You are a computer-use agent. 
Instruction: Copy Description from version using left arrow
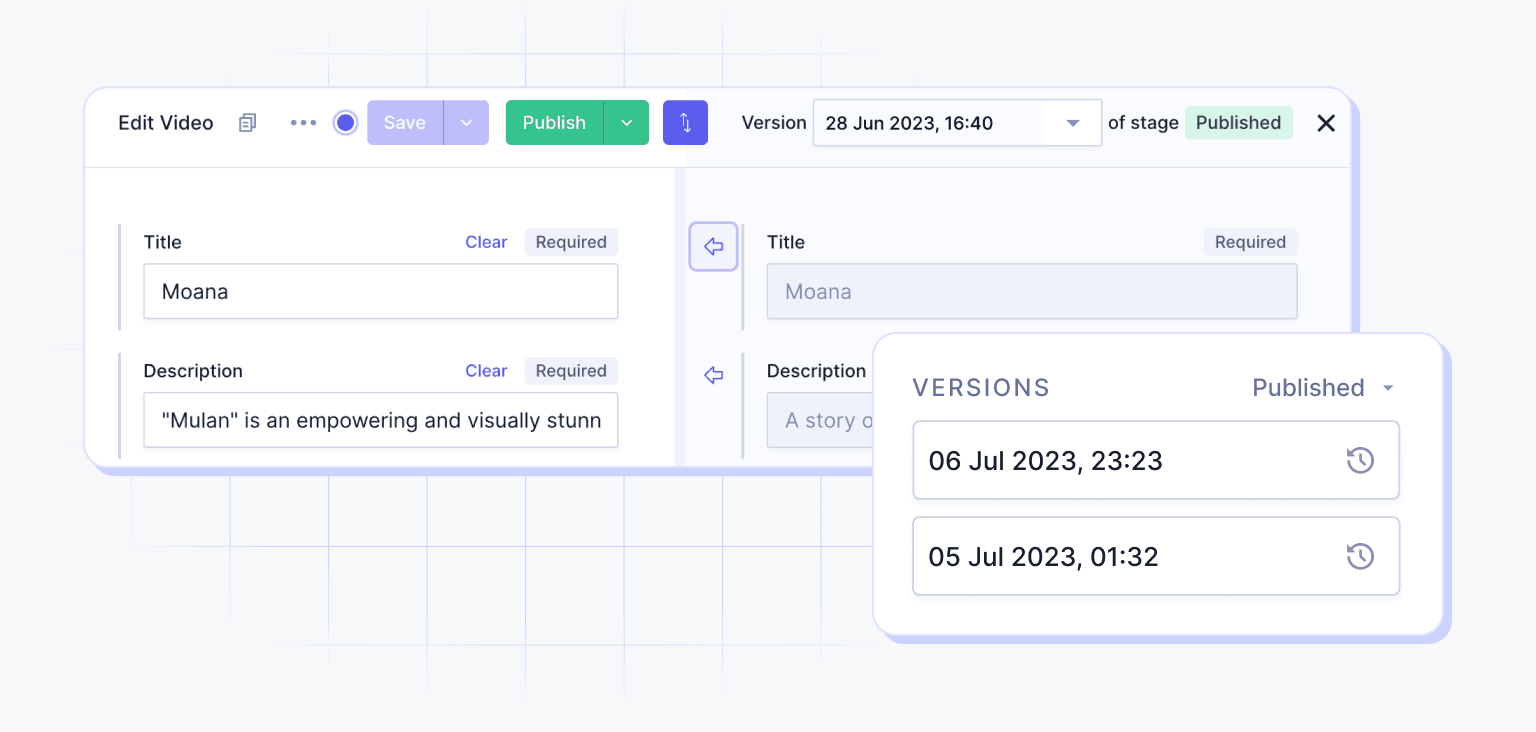pyautogui.click(x=713, y=375)
